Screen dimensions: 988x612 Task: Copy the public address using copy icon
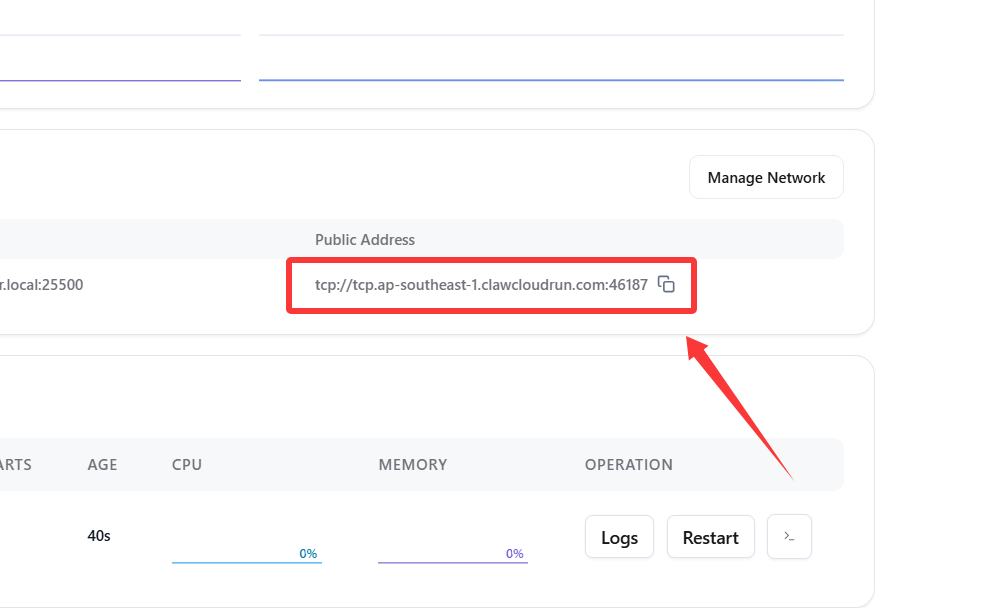click(x=666, y=285)
